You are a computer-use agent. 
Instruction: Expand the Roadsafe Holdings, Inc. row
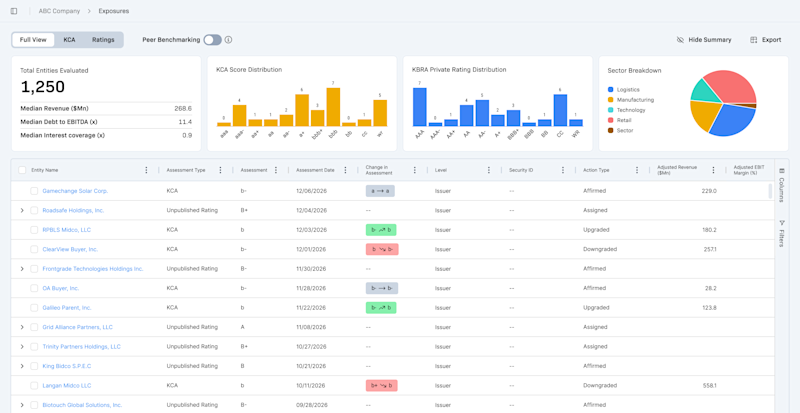click(x=22, y=210)
